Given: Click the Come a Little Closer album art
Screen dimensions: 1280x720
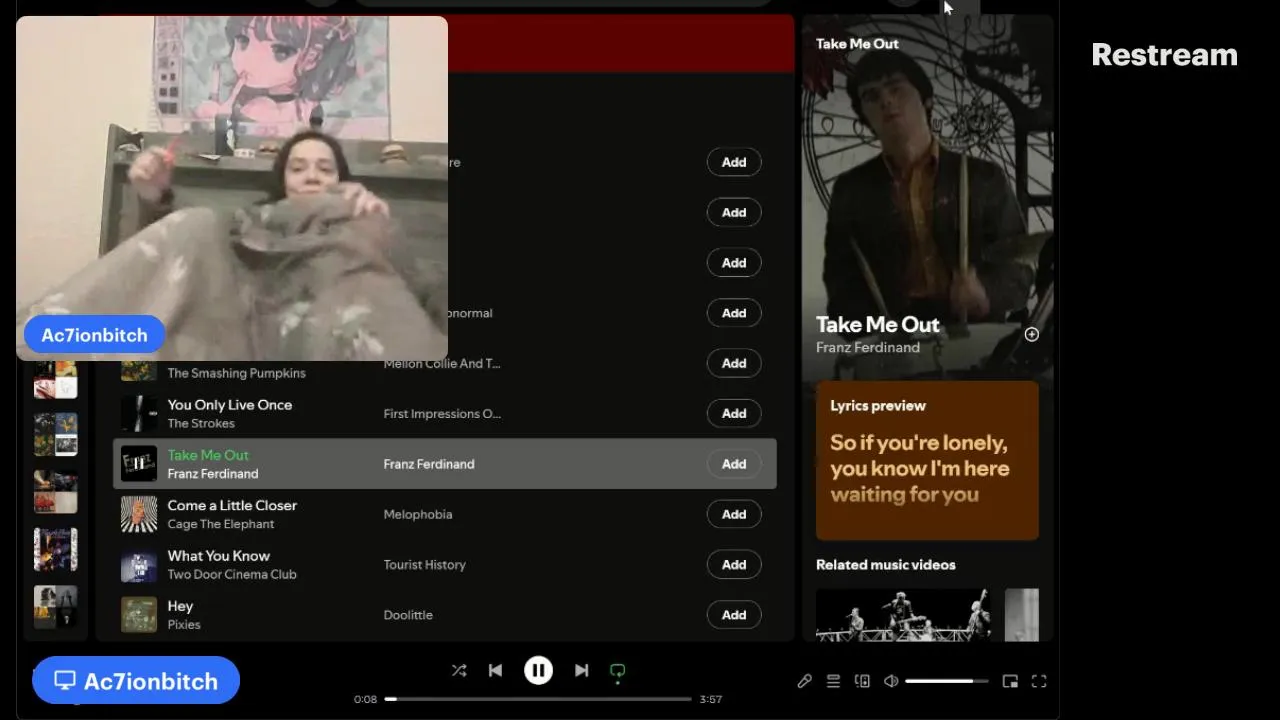Looking at the screenshot, I should click(139, 514).
